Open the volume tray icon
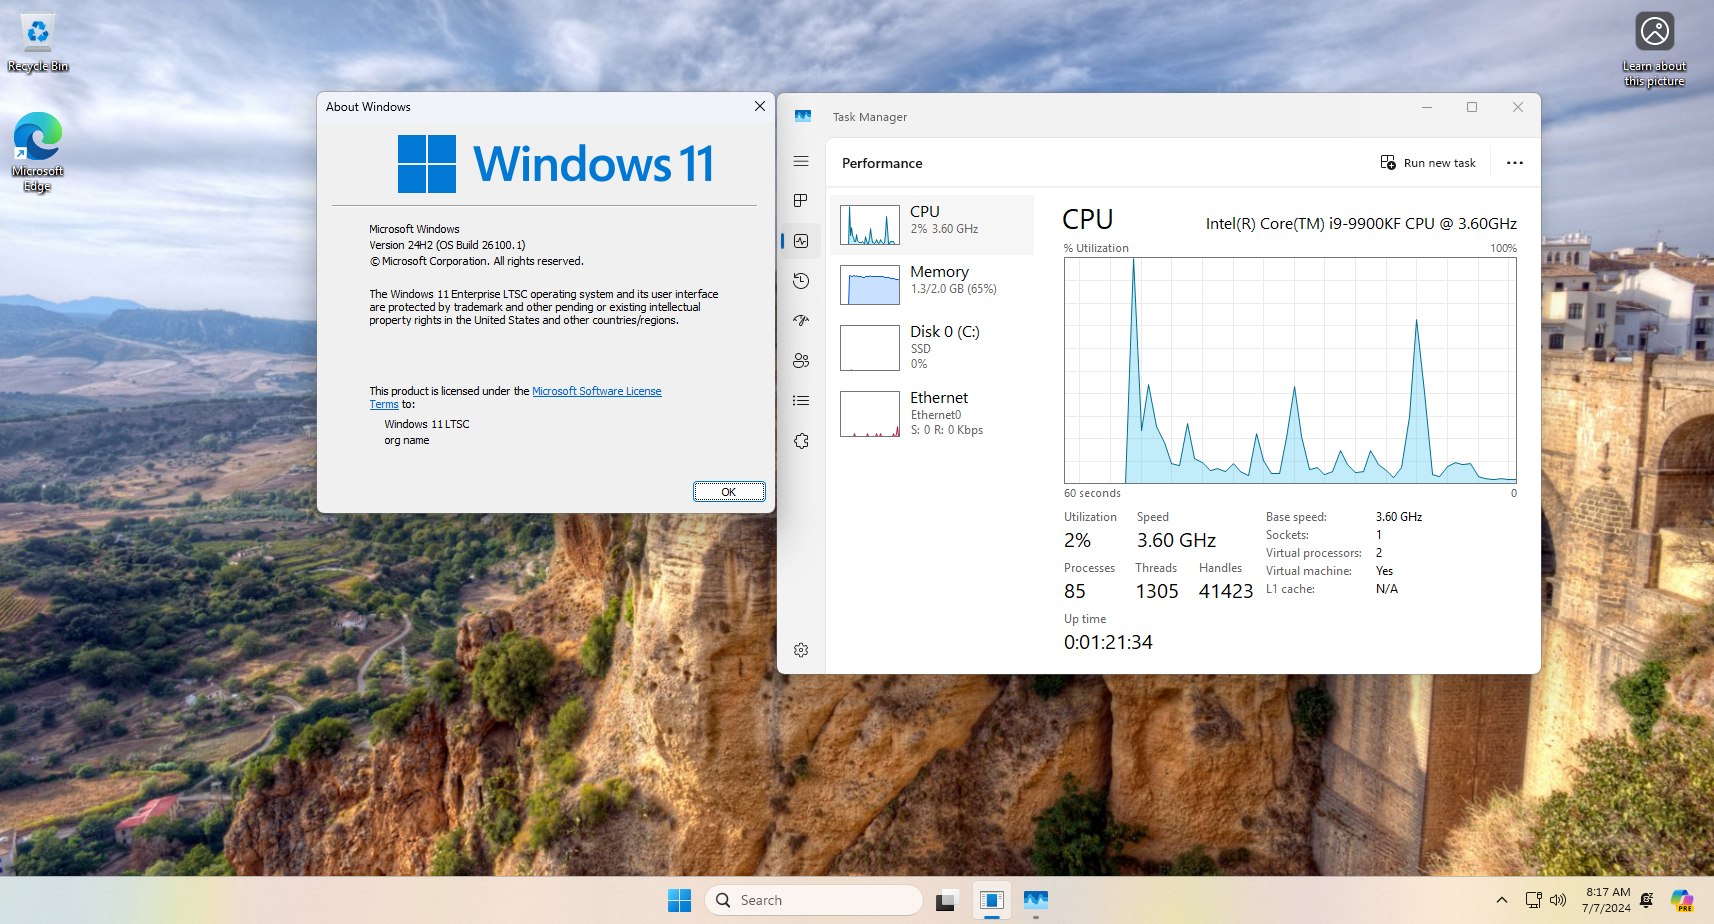 pyautogui.click(x=1557, y=900)
